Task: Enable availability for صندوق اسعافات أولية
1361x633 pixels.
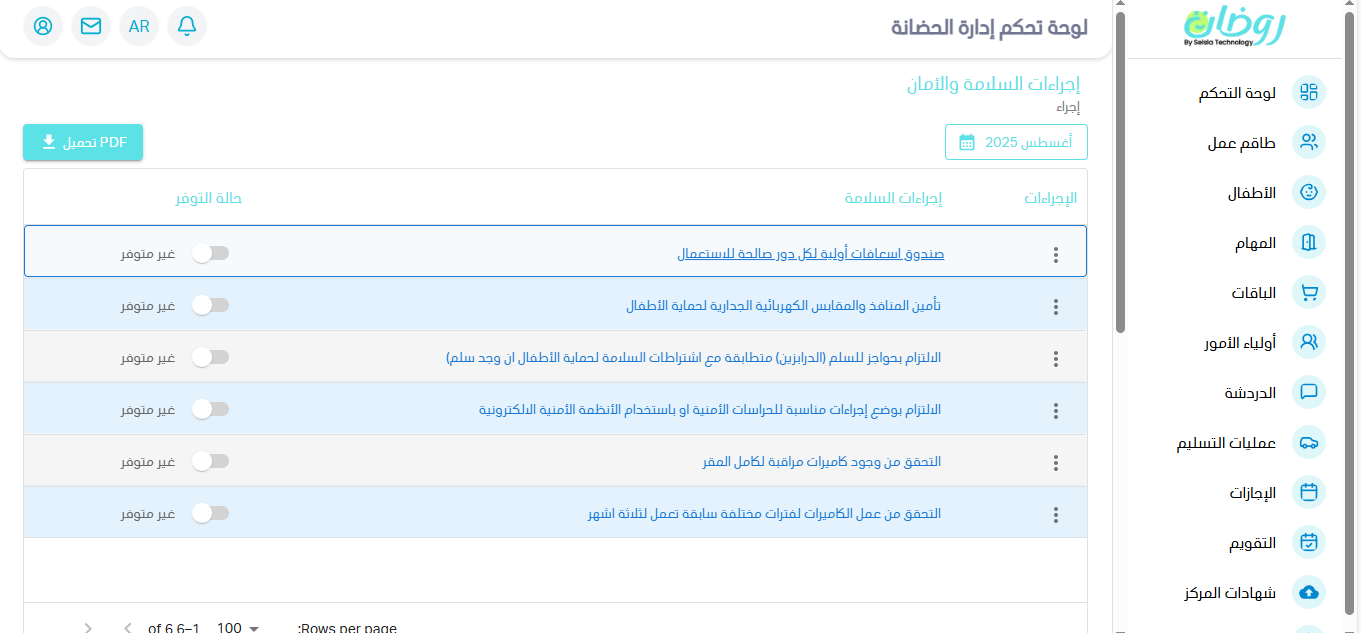Action: pos(211,253)
